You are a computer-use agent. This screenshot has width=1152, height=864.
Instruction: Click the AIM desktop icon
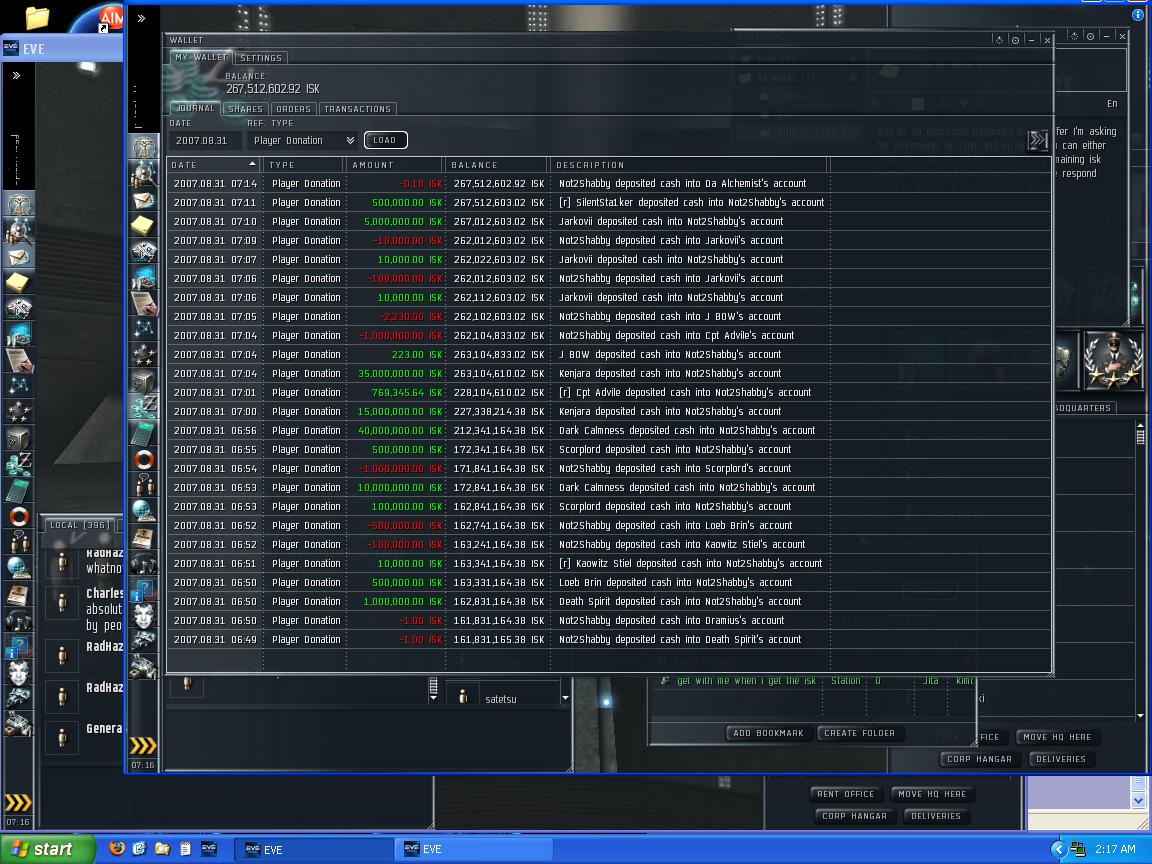103,18
